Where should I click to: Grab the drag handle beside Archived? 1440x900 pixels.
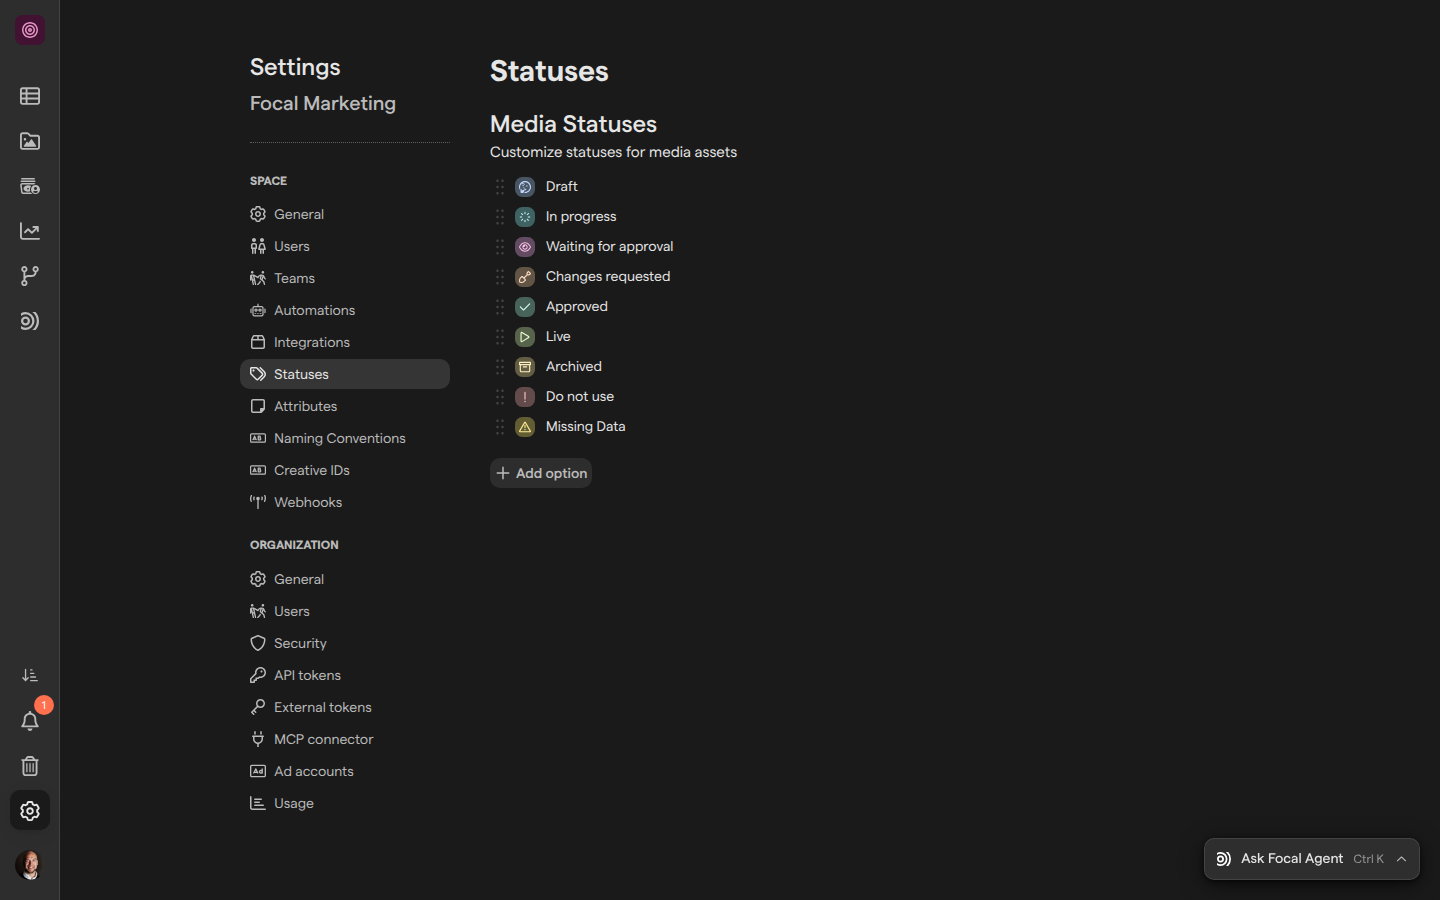click(x=500, y=367)
